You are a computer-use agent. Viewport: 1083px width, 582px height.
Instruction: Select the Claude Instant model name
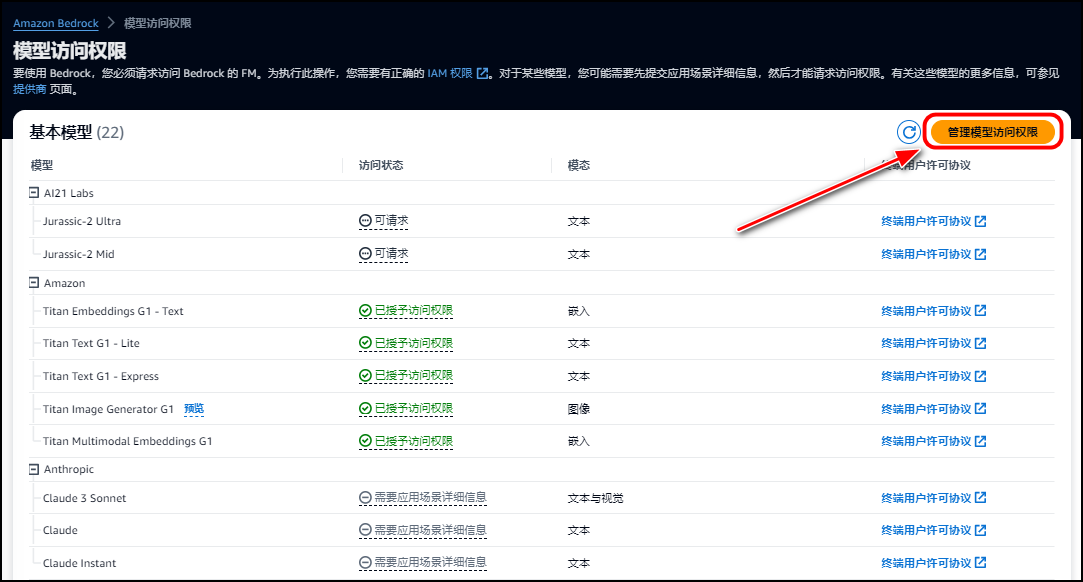79,563
